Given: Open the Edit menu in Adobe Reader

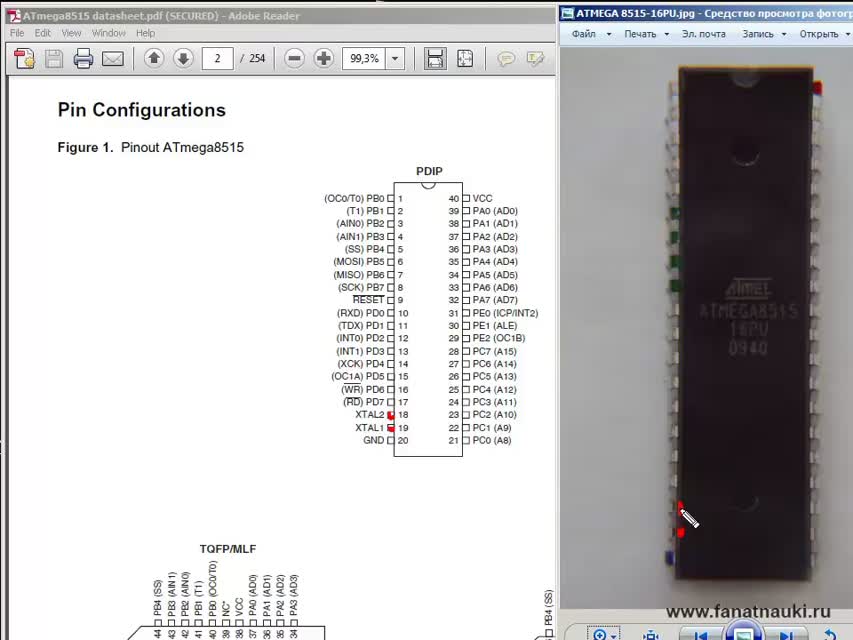Looking at the screenshot, I should 42,33.
